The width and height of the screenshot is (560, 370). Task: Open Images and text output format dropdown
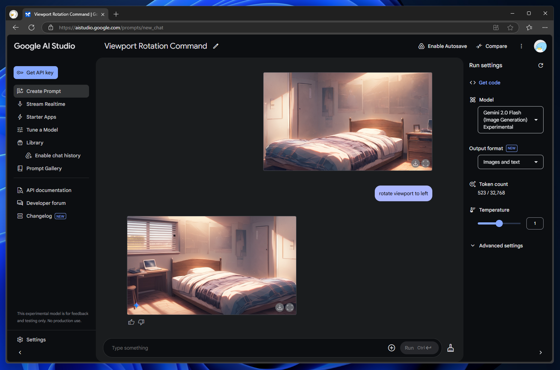click(510, 162)
